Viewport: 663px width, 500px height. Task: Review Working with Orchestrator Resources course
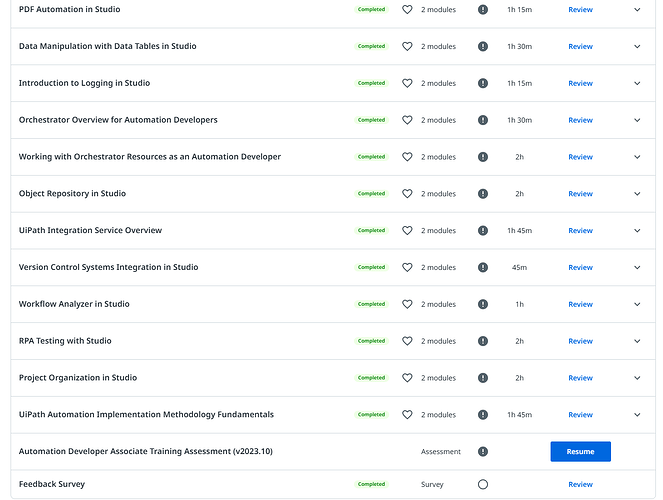[580, 157]
